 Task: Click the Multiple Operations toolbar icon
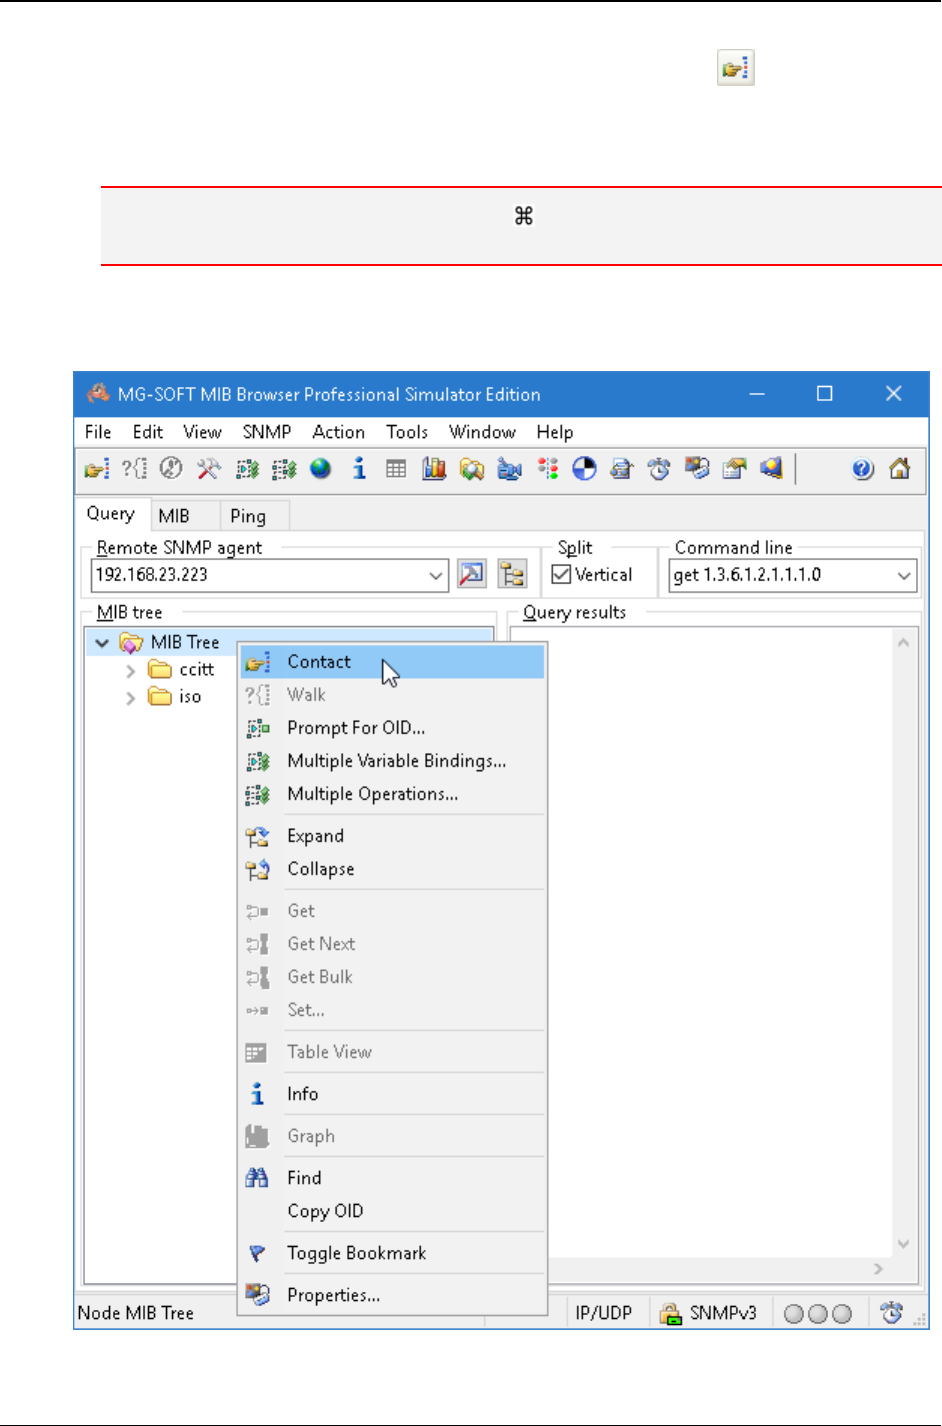point(284,469)
